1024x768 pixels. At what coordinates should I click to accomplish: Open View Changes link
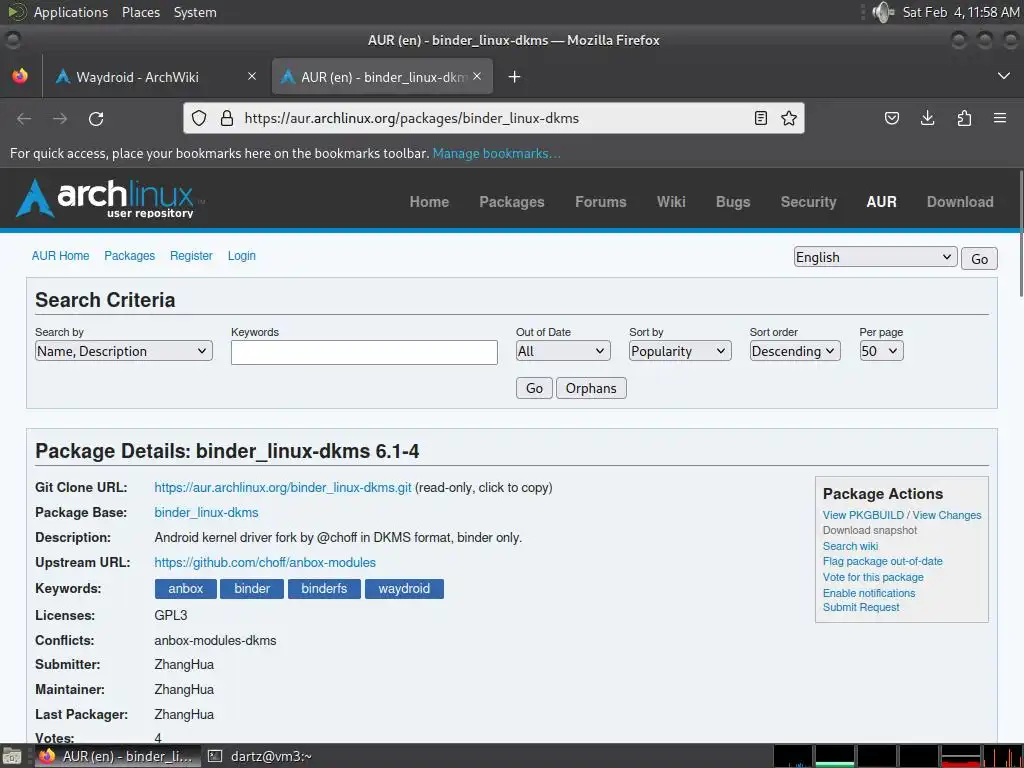click(947, 515)
